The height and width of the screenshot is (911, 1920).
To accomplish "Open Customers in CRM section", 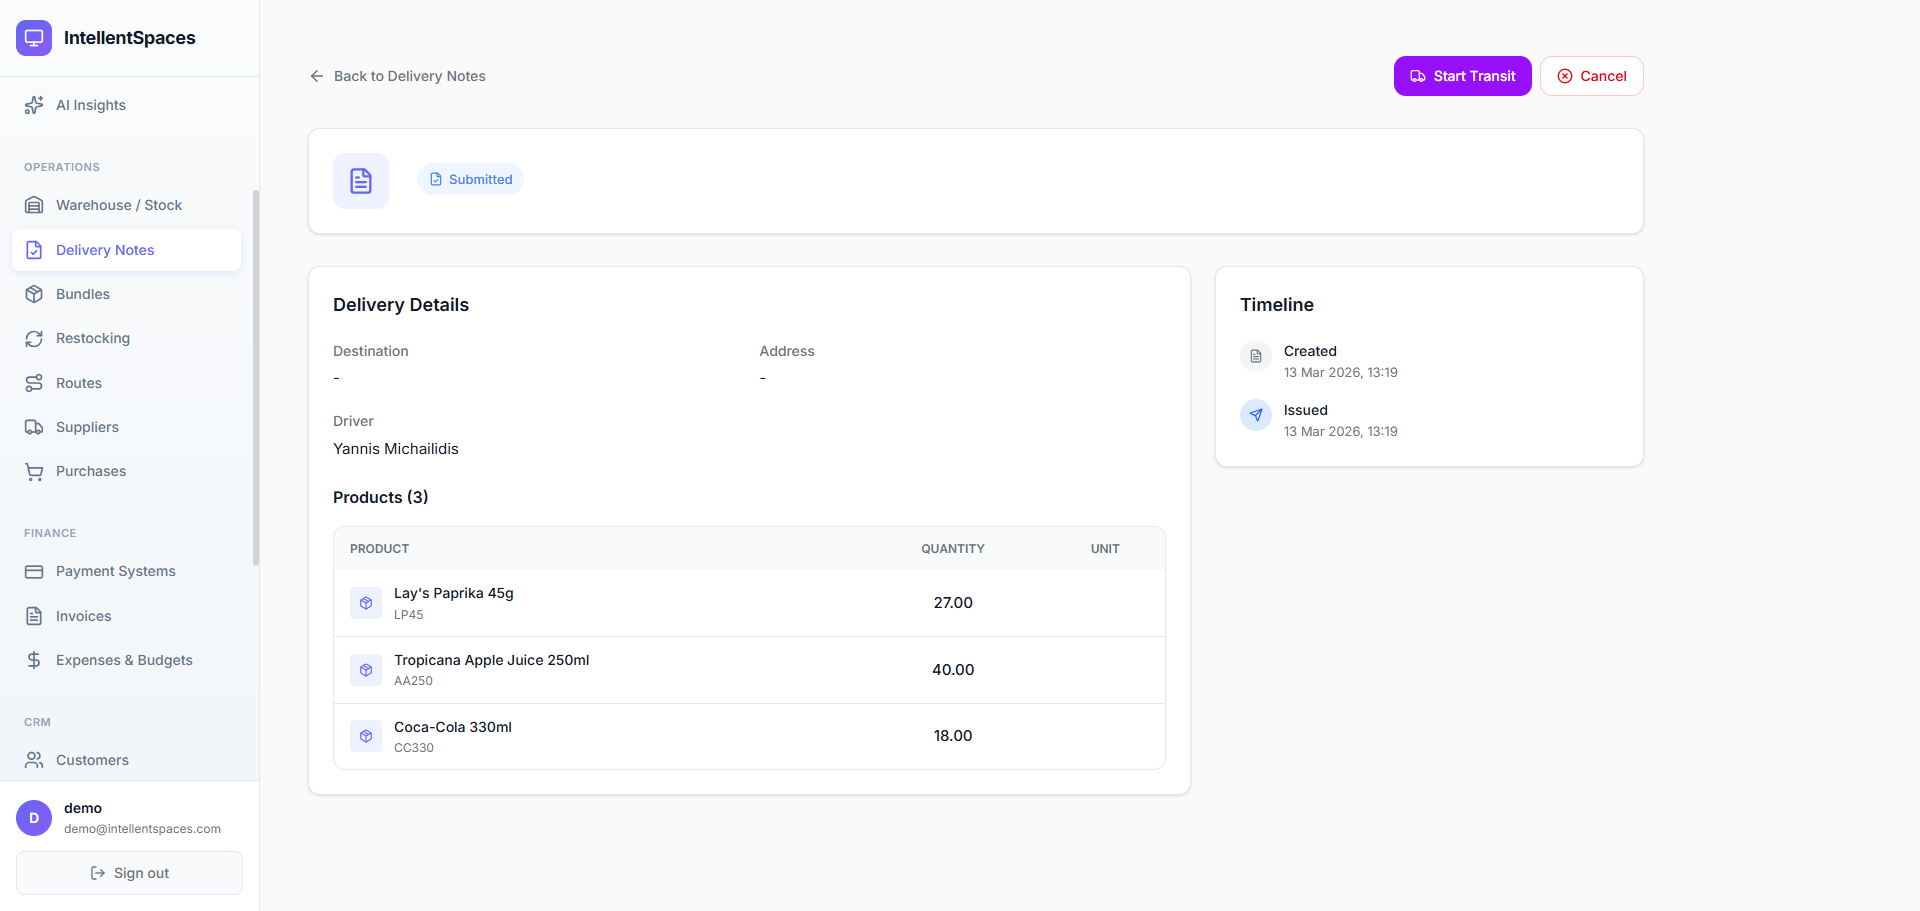I will pos(126,760).
